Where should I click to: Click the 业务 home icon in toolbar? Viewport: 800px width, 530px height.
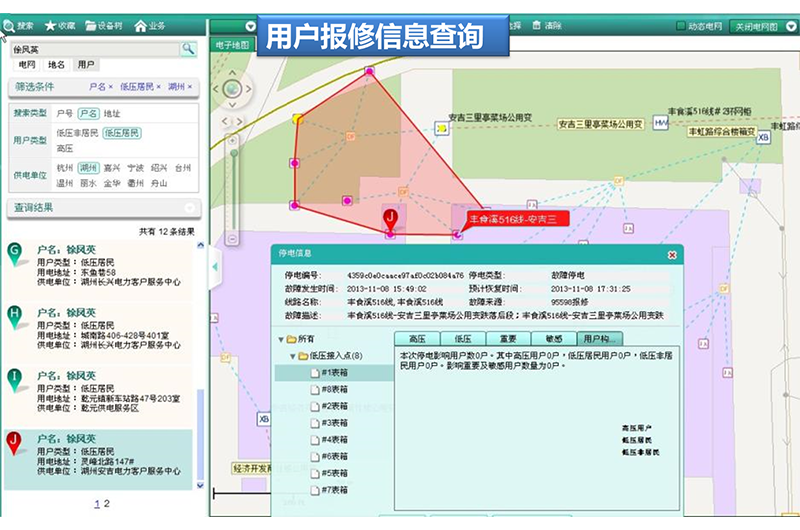(x=140, y=24)
